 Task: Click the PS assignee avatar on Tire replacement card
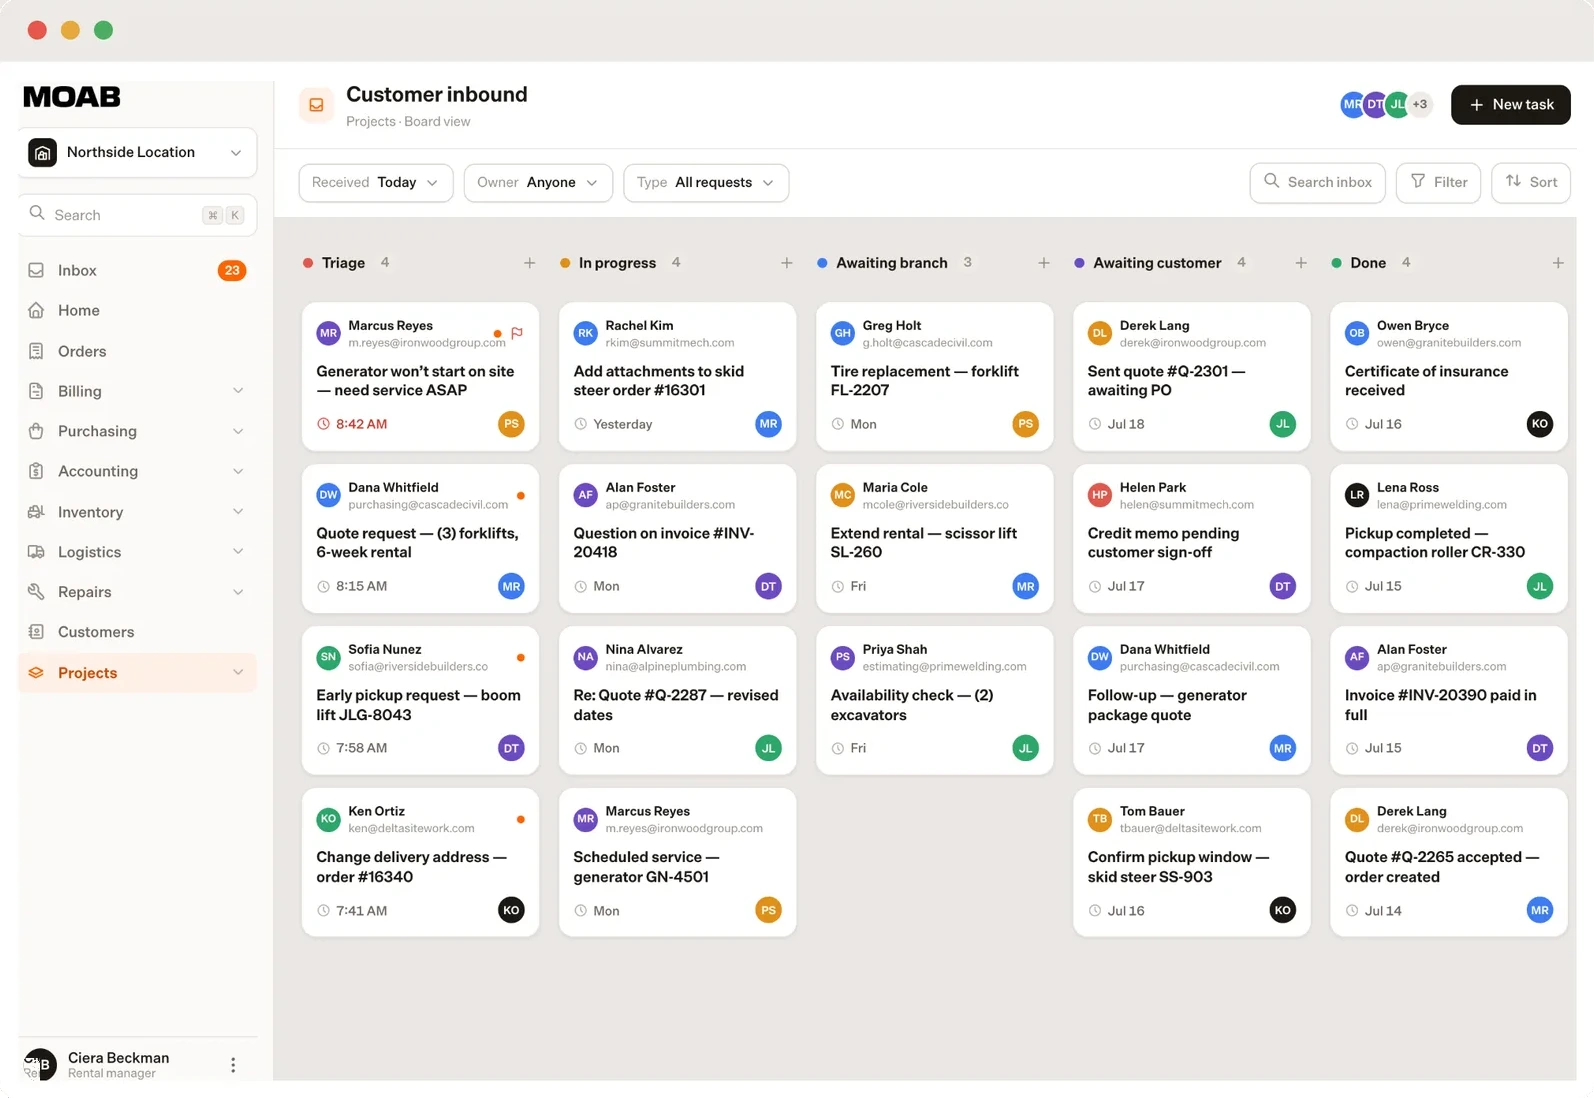click(1025, 424)
